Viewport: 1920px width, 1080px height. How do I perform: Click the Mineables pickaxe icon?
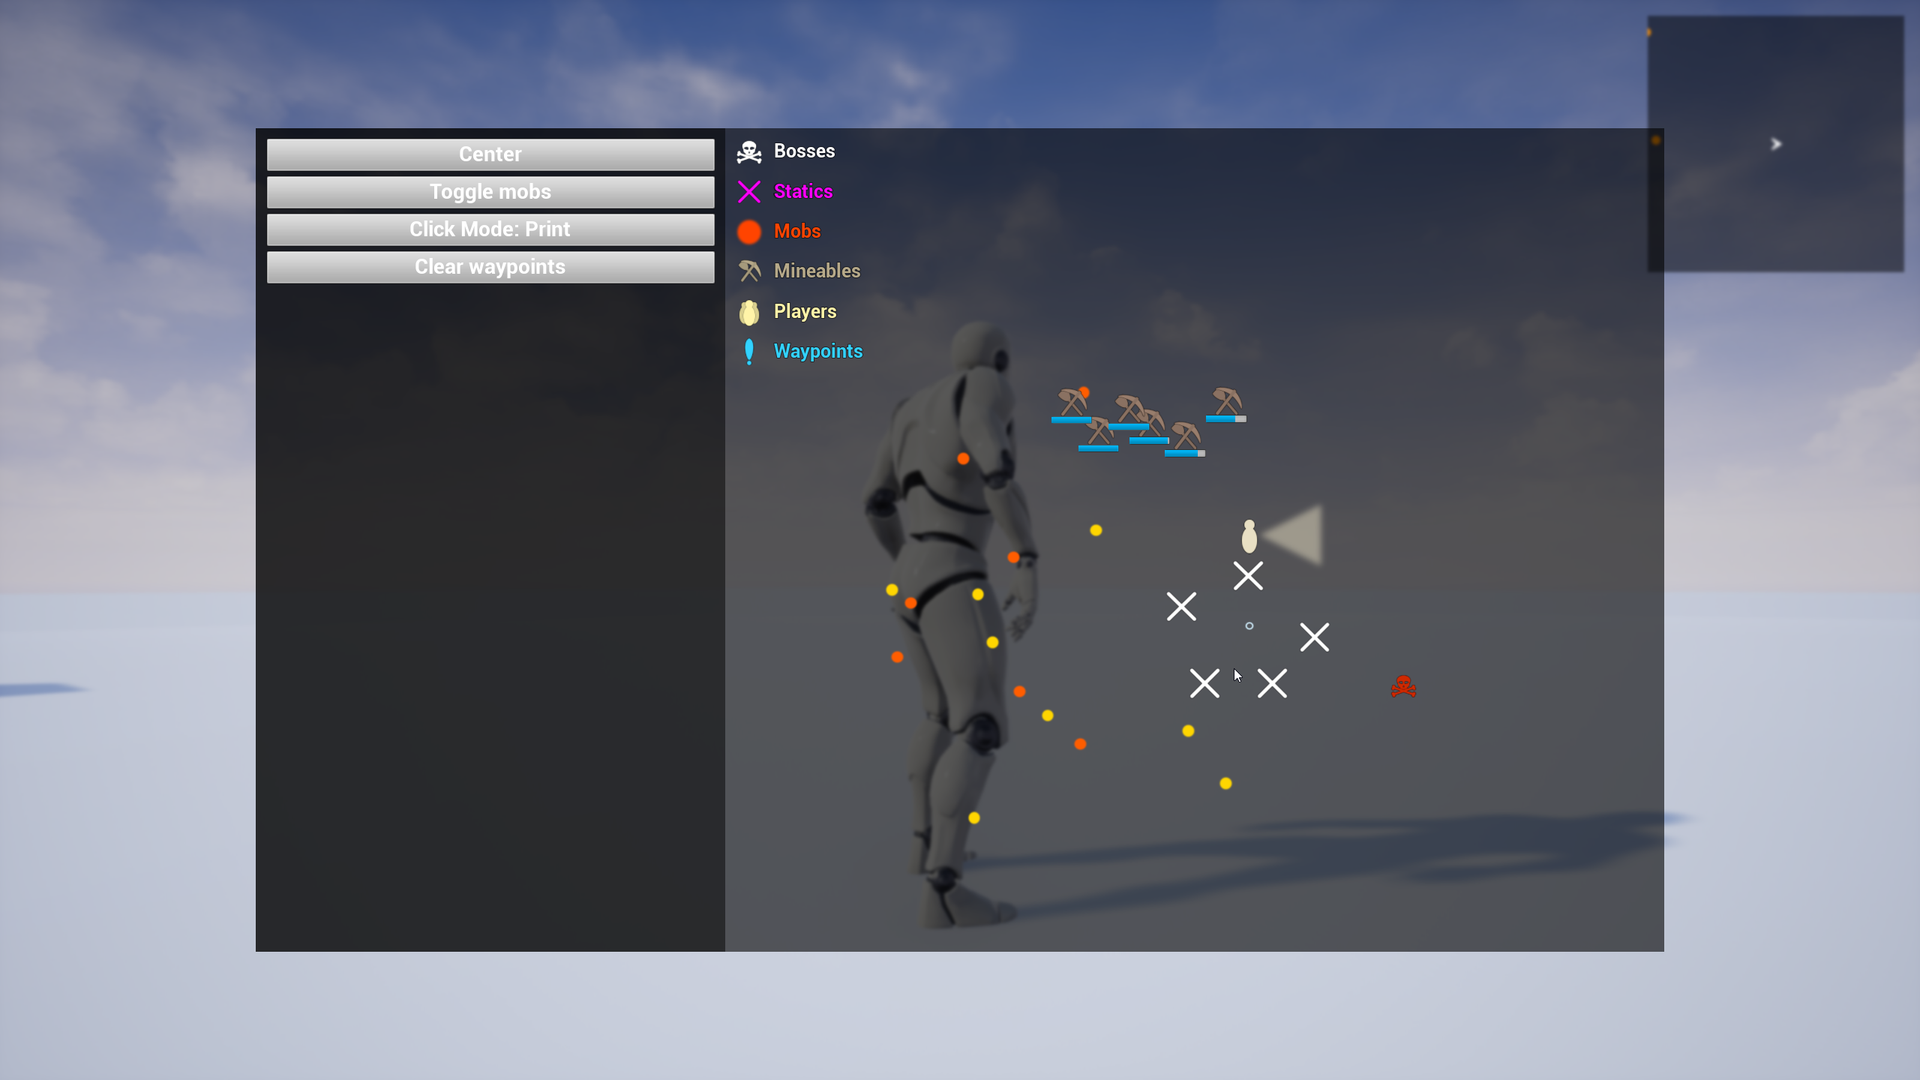pos(749,270)
